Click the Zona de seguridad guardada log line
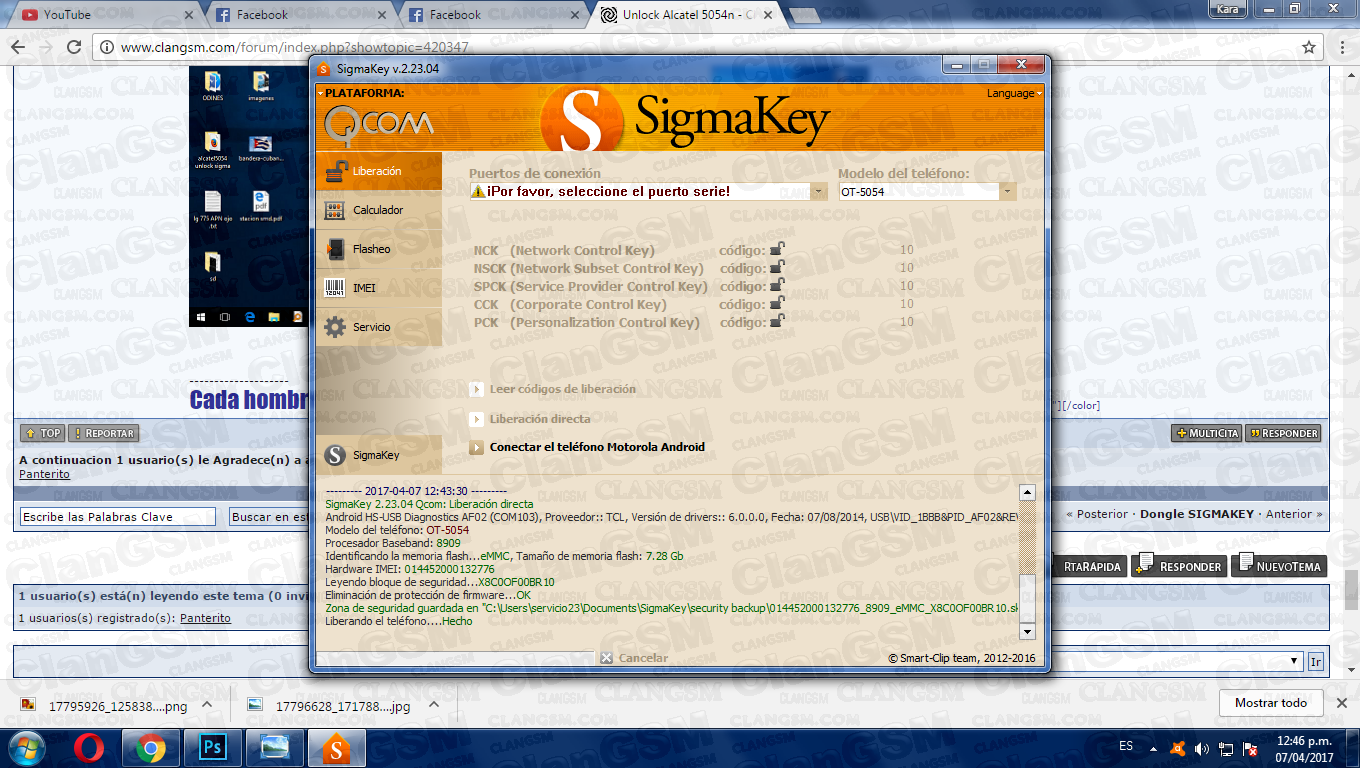The height and width of the screenshot is (768, 1360). (671, 608)
